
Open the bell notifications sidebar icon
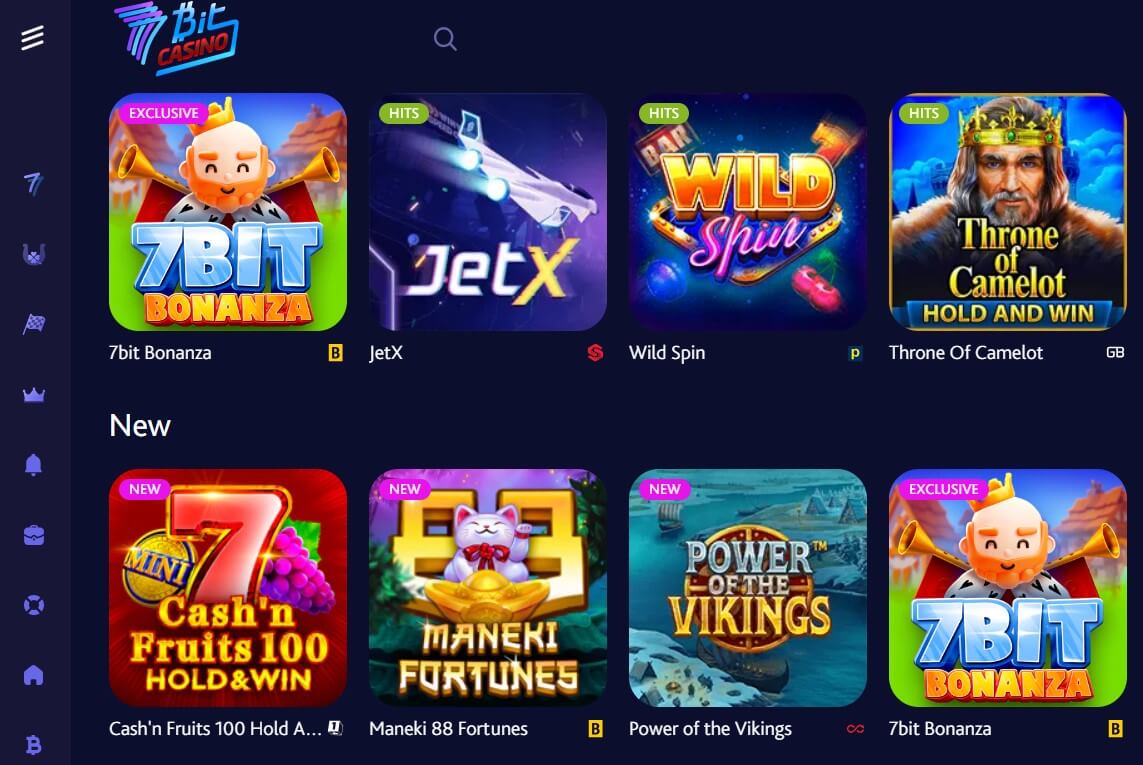click(34, 465)
